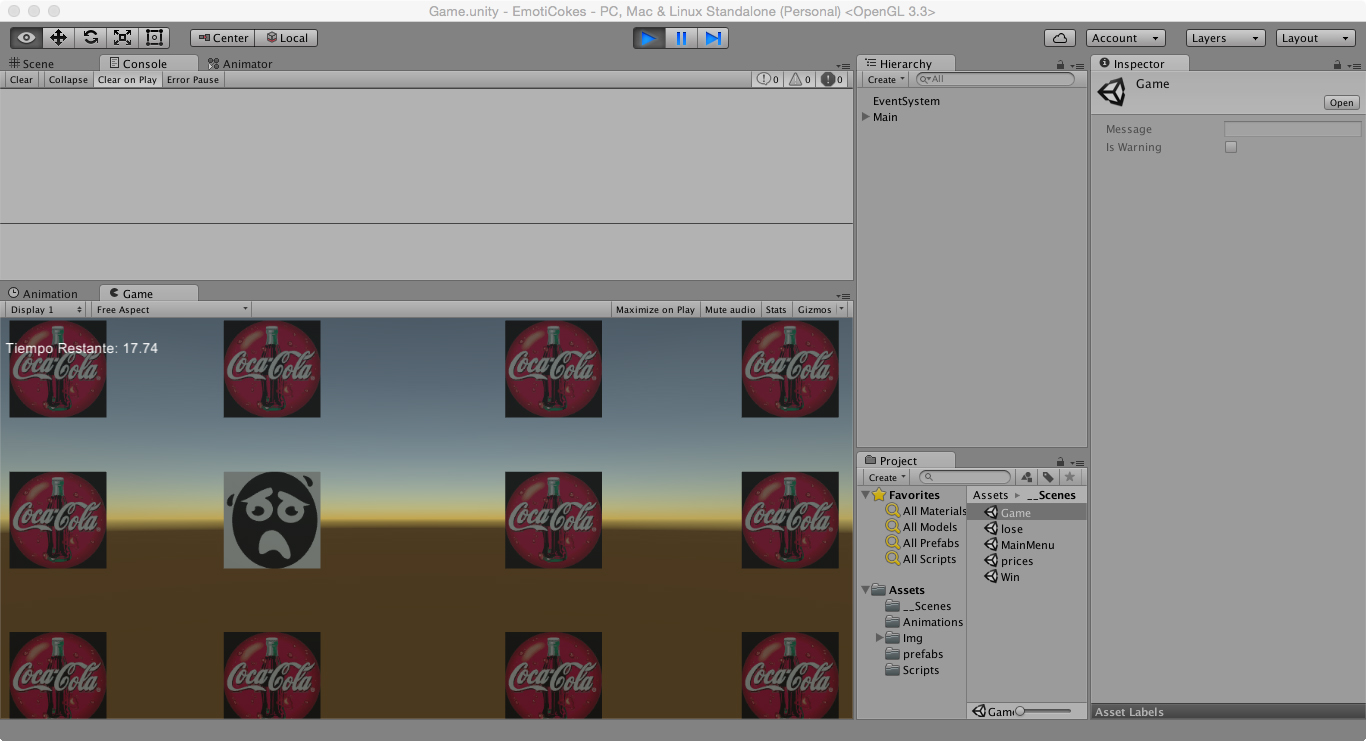Click the Message field in Inspector
Screen dimensions: 1366x741
pos(1292,129)
